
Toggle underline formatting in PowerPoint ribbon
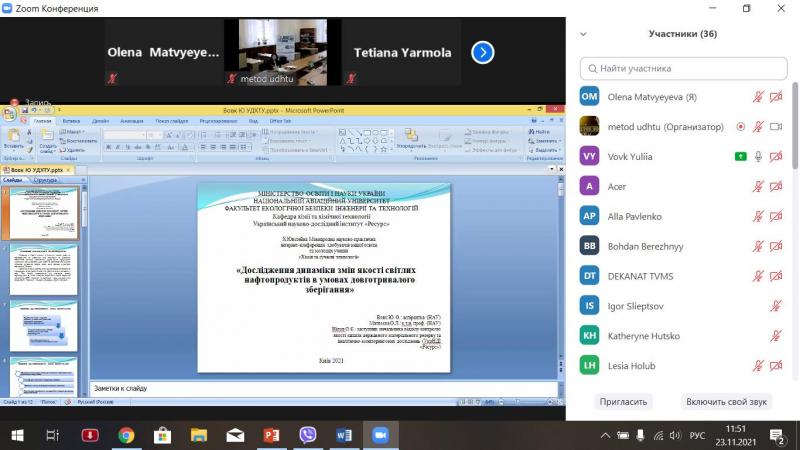(x=128, y=147)
